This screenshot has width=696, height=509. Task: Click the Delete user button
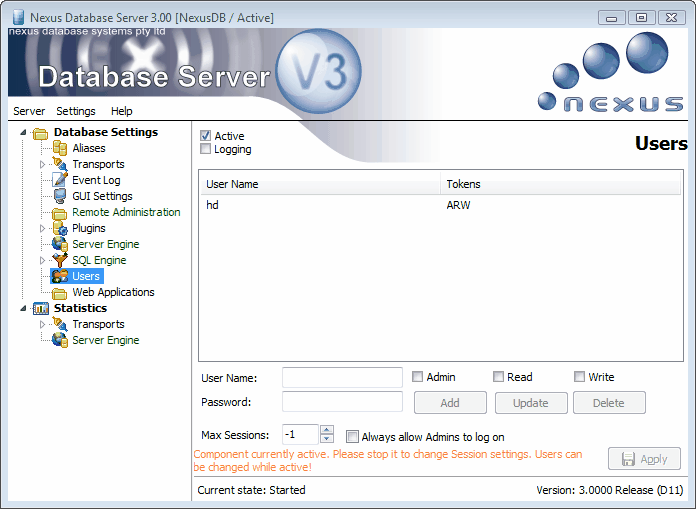[609, 403]
